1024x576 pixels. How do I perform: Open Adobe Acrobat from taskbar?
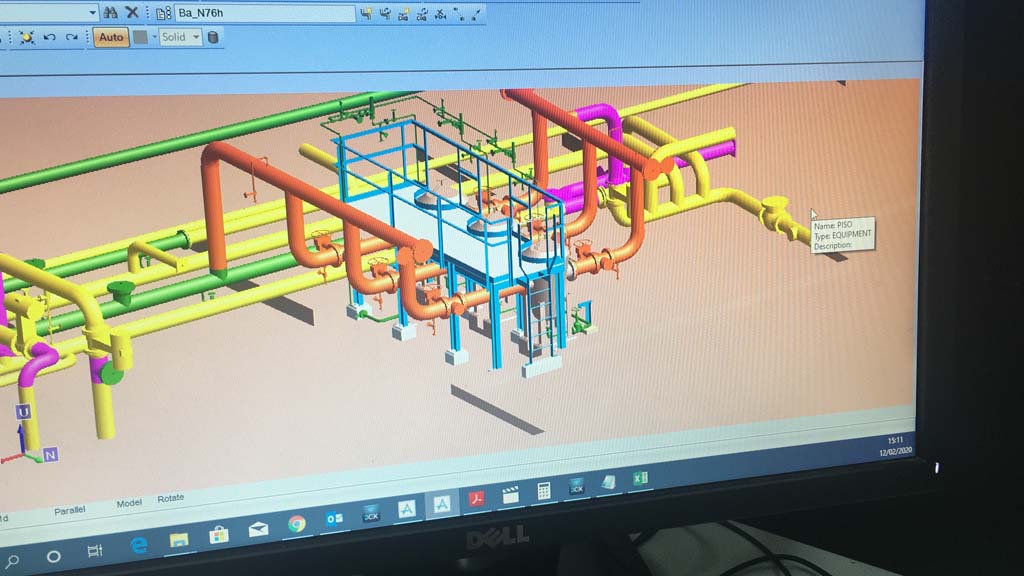(x=476, y=500)
